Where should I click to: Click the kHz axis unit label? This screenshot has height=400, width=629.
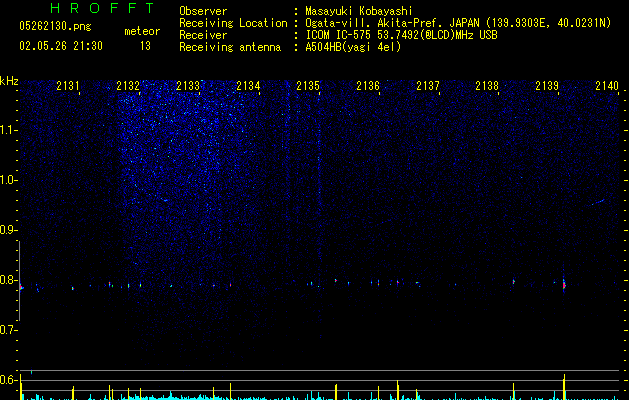pyautogui.click(x=9, y=81)
